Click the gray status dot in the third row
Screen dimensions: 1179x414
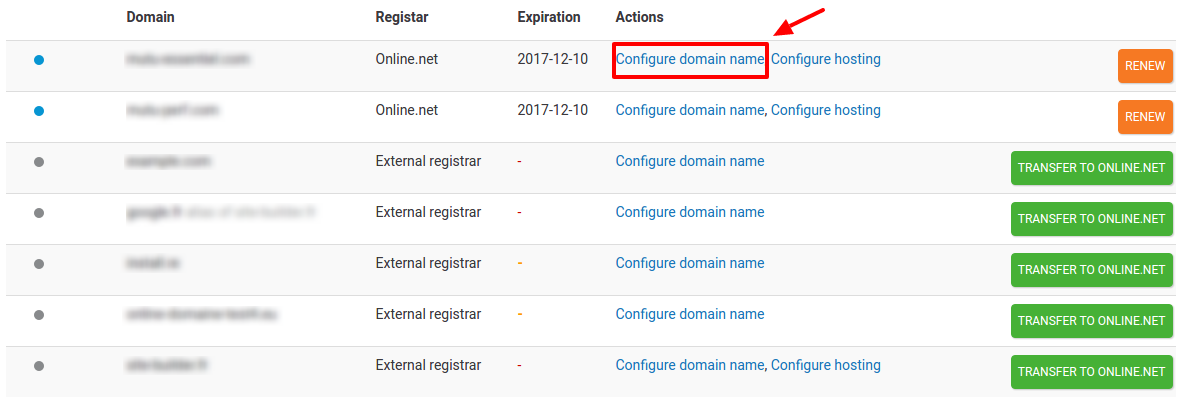(39, 162)
